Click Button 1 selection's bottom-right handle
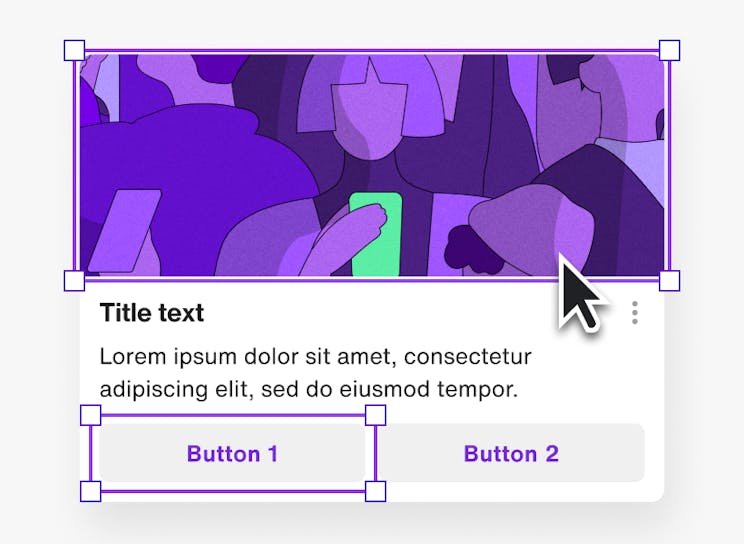Viewport: 744px width, 544px height. click(376, 491)
